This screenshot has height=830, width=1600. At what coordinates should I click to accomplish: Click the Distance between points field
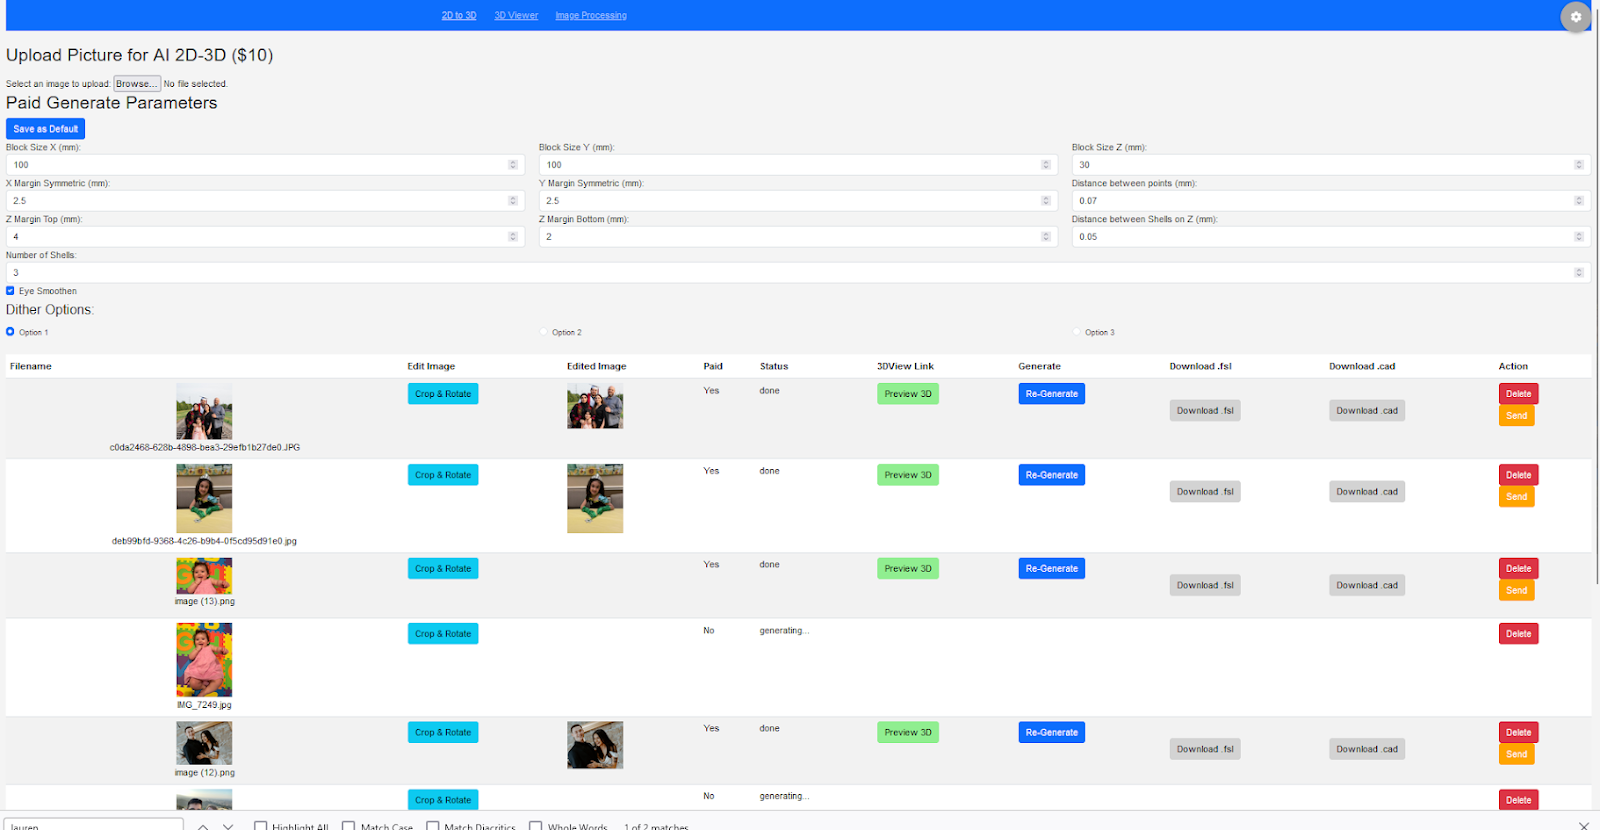(x=1320, y=201)
